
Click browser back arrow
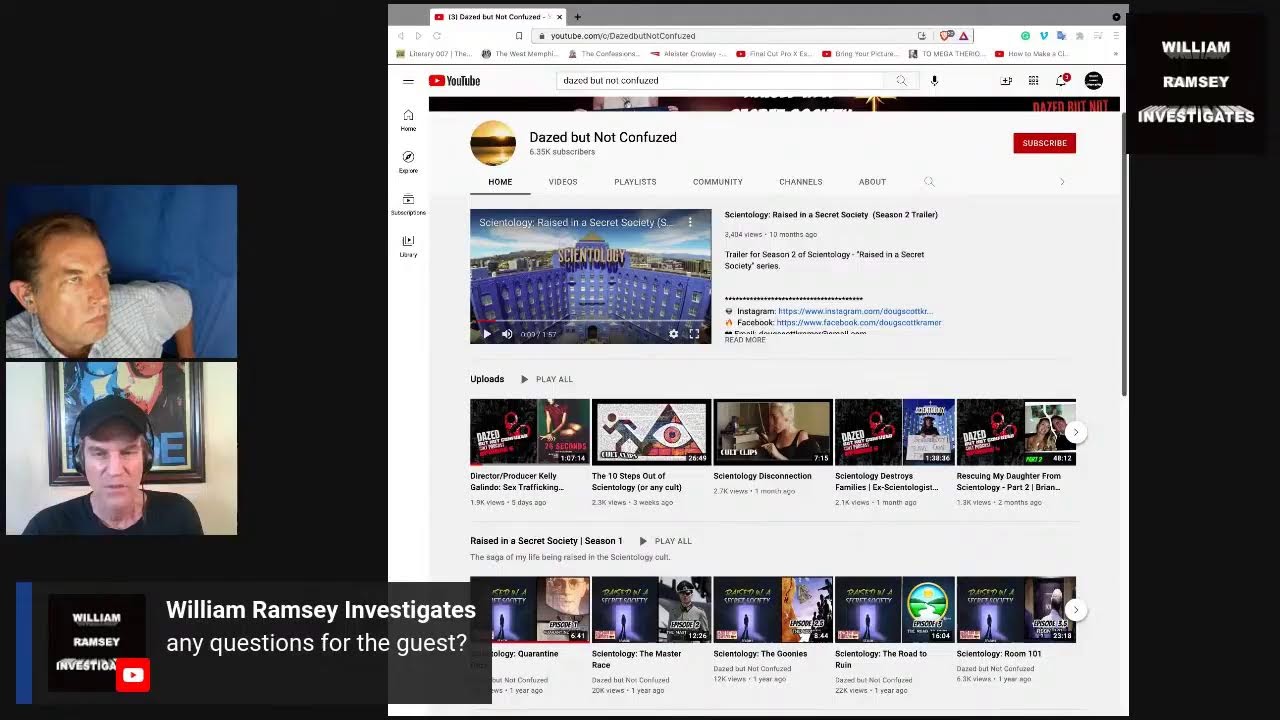tap(402, 36)
